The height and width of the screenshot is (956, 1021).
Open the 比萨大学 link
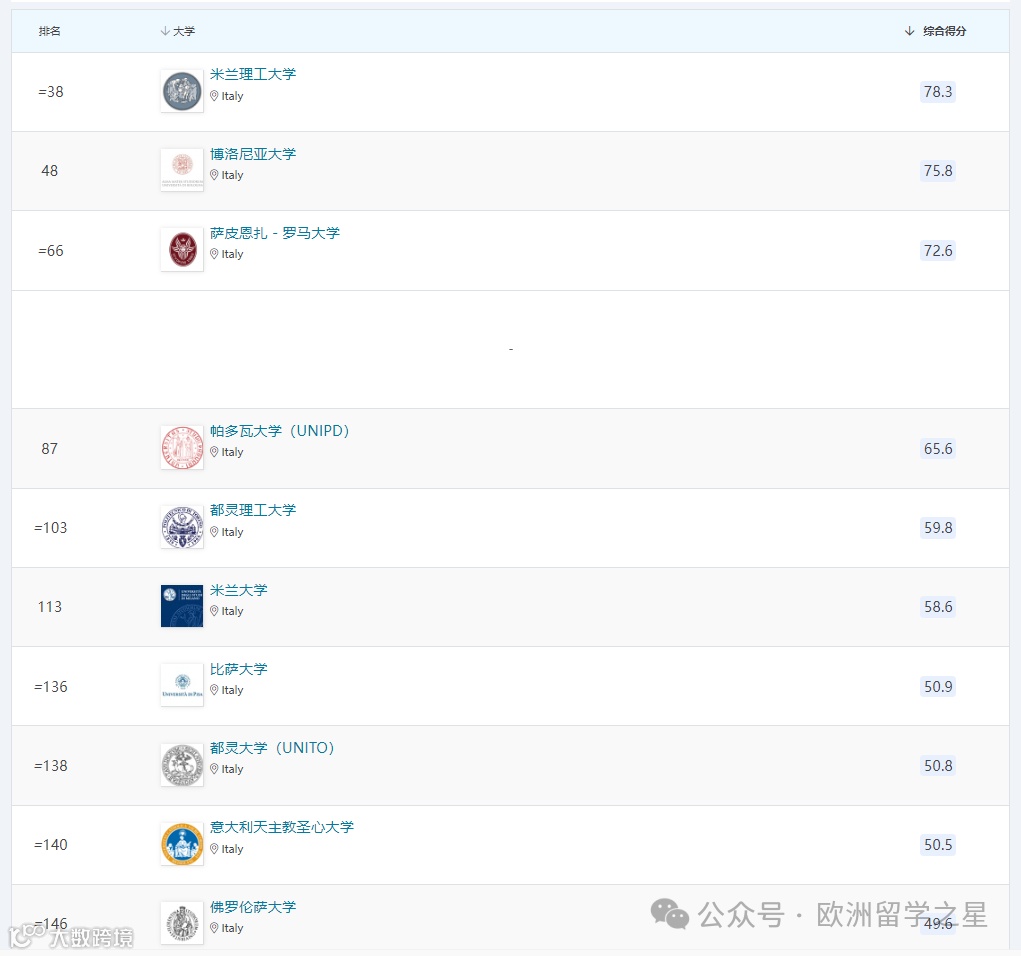pos(238,669)
